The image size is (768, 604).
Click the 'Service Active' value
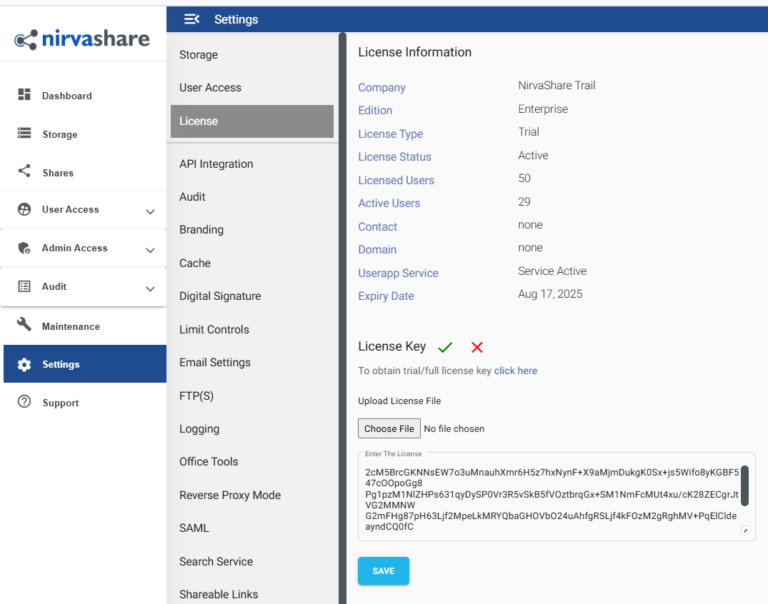click(x=552, y=271)
